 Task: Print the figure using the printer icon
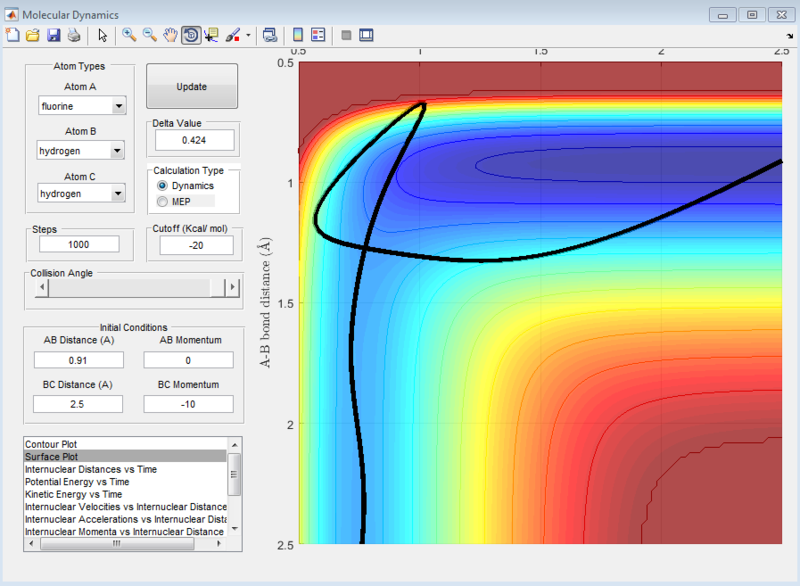pyautogui.click(x=73, y=35)
